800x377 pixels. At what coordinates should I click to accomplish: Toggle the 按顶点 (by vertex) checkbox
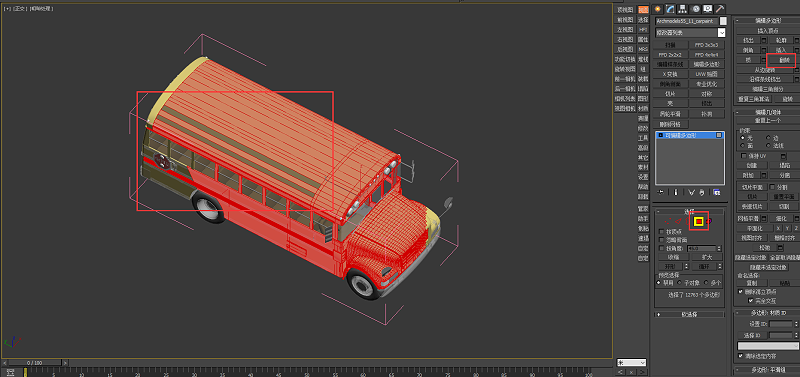(662, 232)
